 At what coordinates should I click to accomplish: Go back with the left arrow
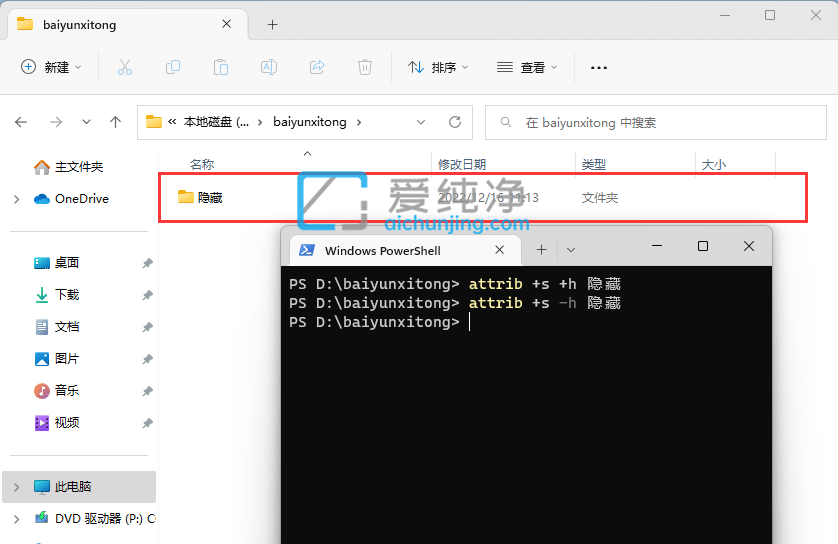(21, 122)
